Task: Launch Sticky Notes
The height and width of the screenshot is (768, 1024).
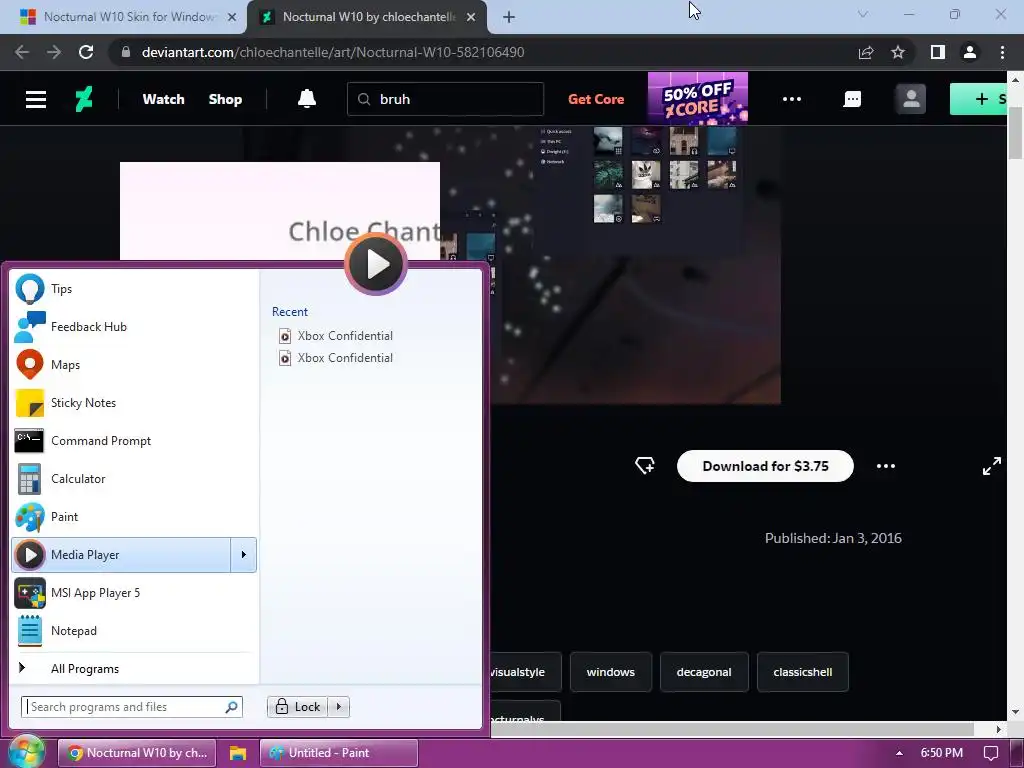Action: [134, 403]
